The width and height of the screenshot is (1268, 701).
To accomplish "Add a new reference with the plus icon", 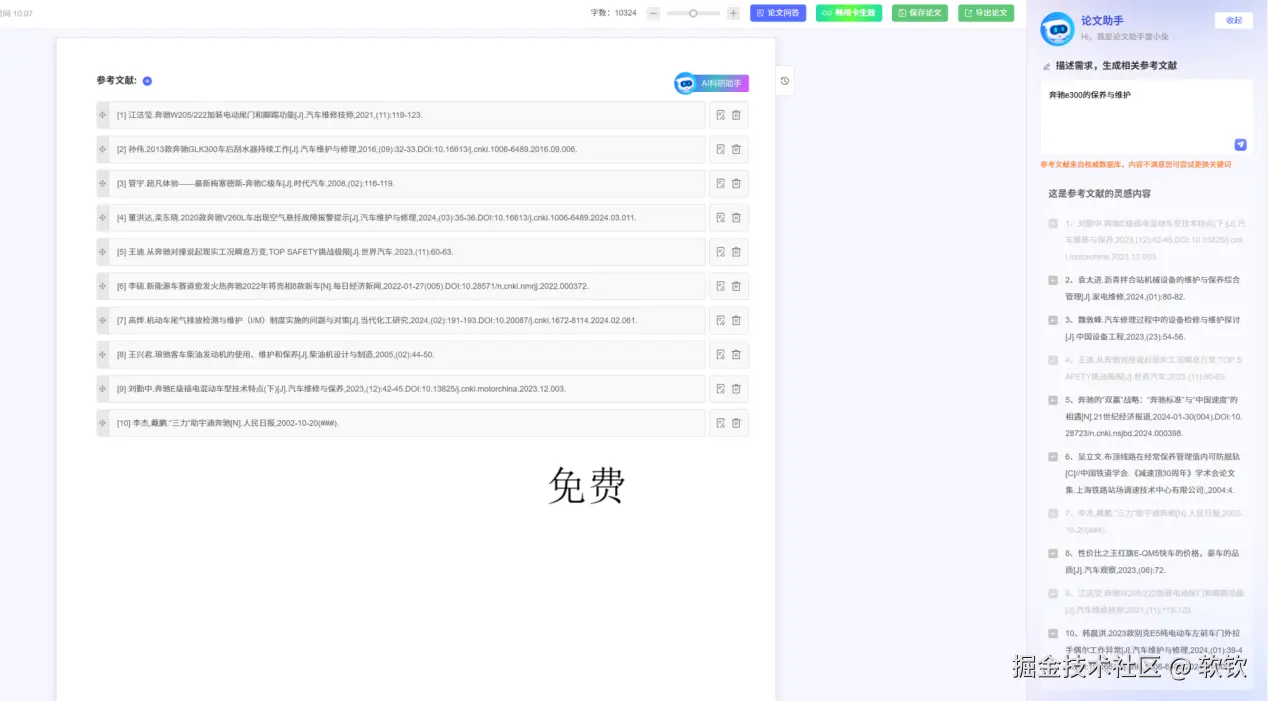I will tap(147, 81).
